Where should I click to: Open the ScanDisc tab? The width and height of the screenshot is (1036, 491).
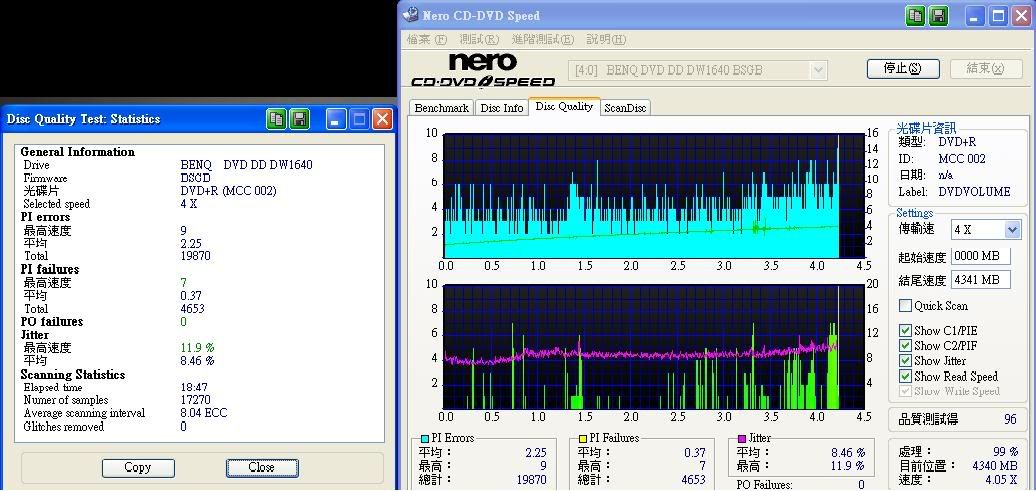pyautogui.click(x=625, y=108)
